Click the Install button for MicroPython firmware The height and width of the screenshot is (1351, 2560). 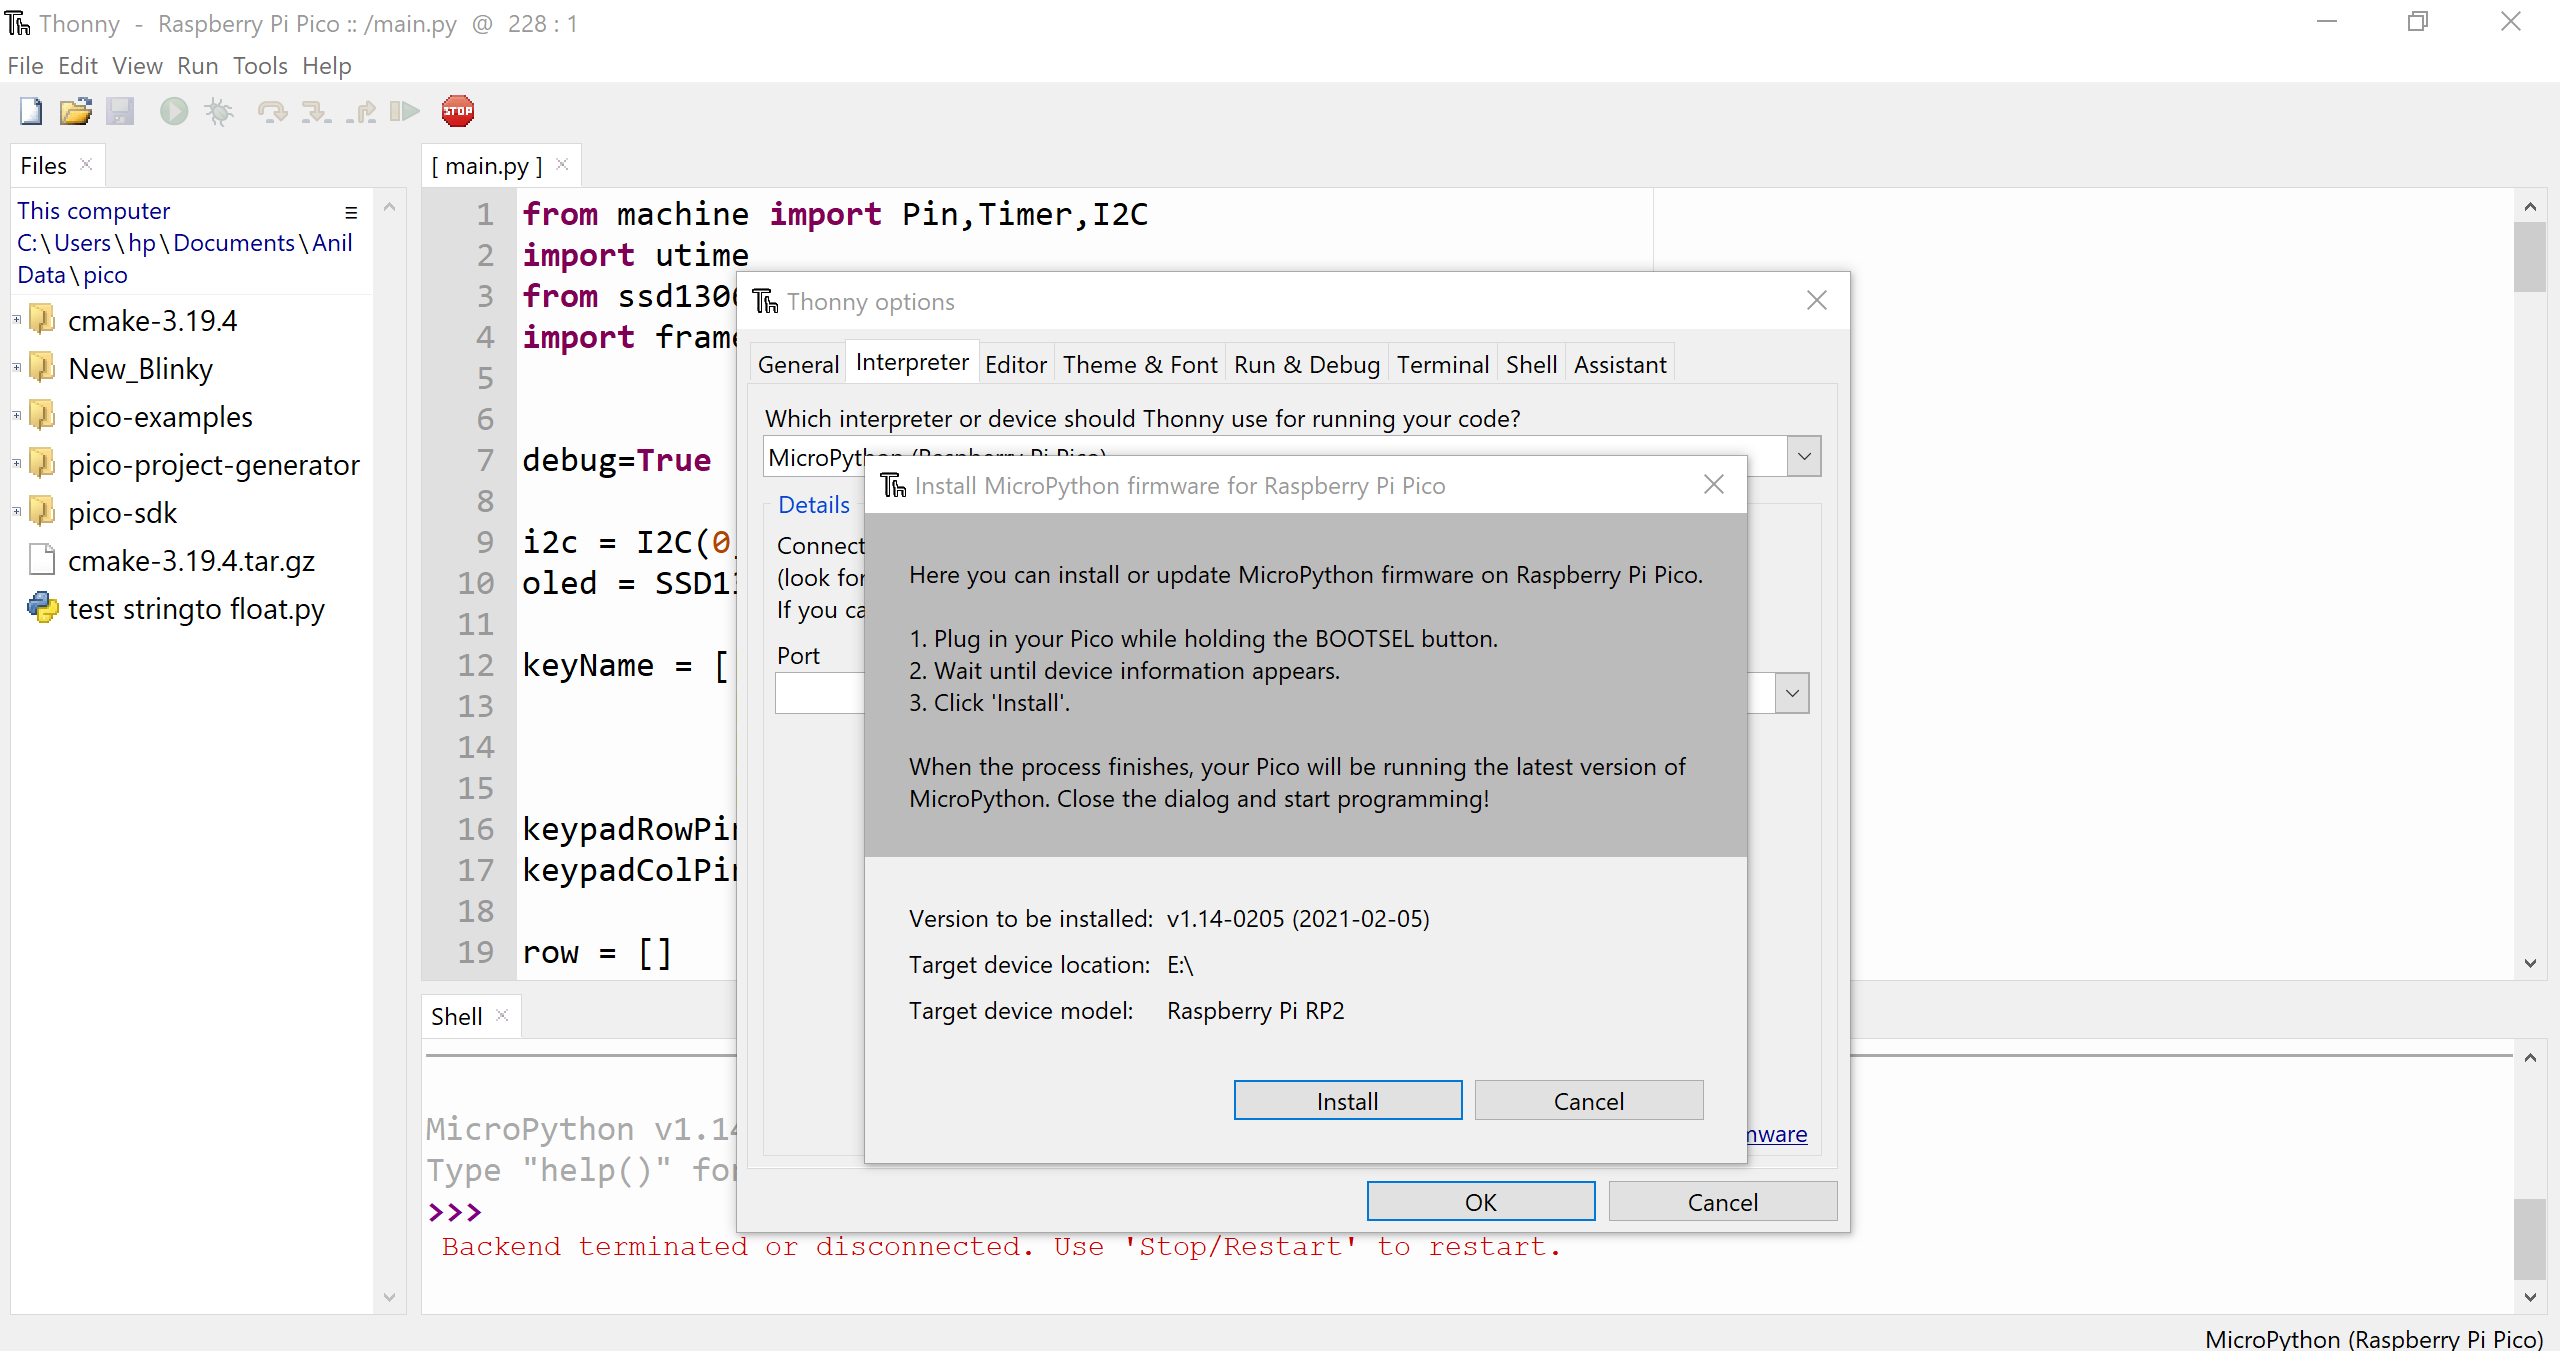point(1346,1100)
